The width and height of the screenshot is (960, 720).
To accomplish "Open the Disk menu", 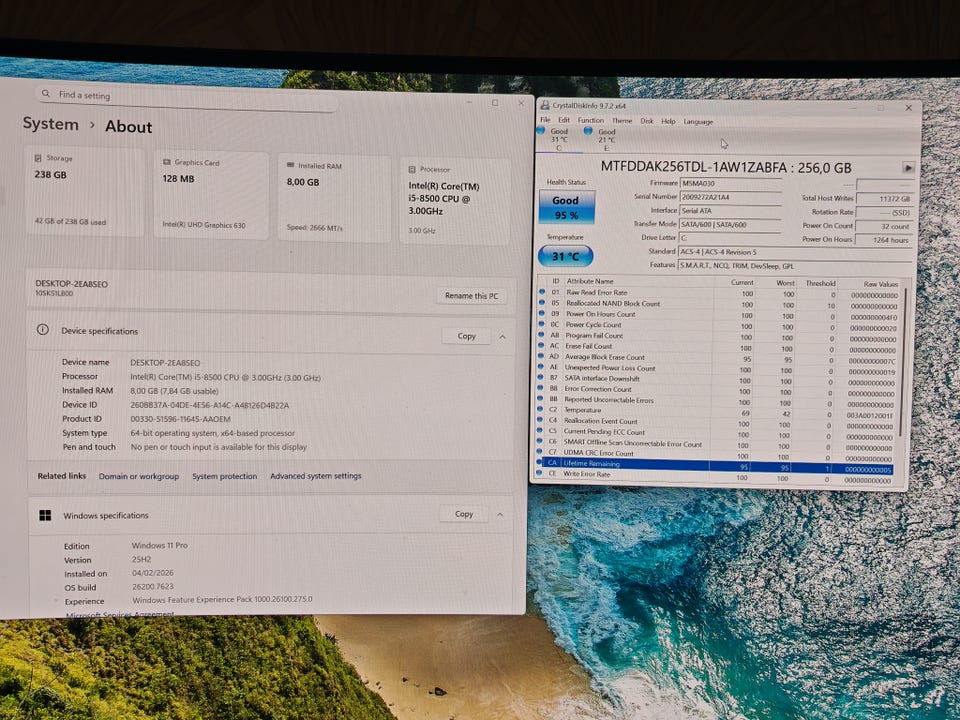I will tap(647, 121).
